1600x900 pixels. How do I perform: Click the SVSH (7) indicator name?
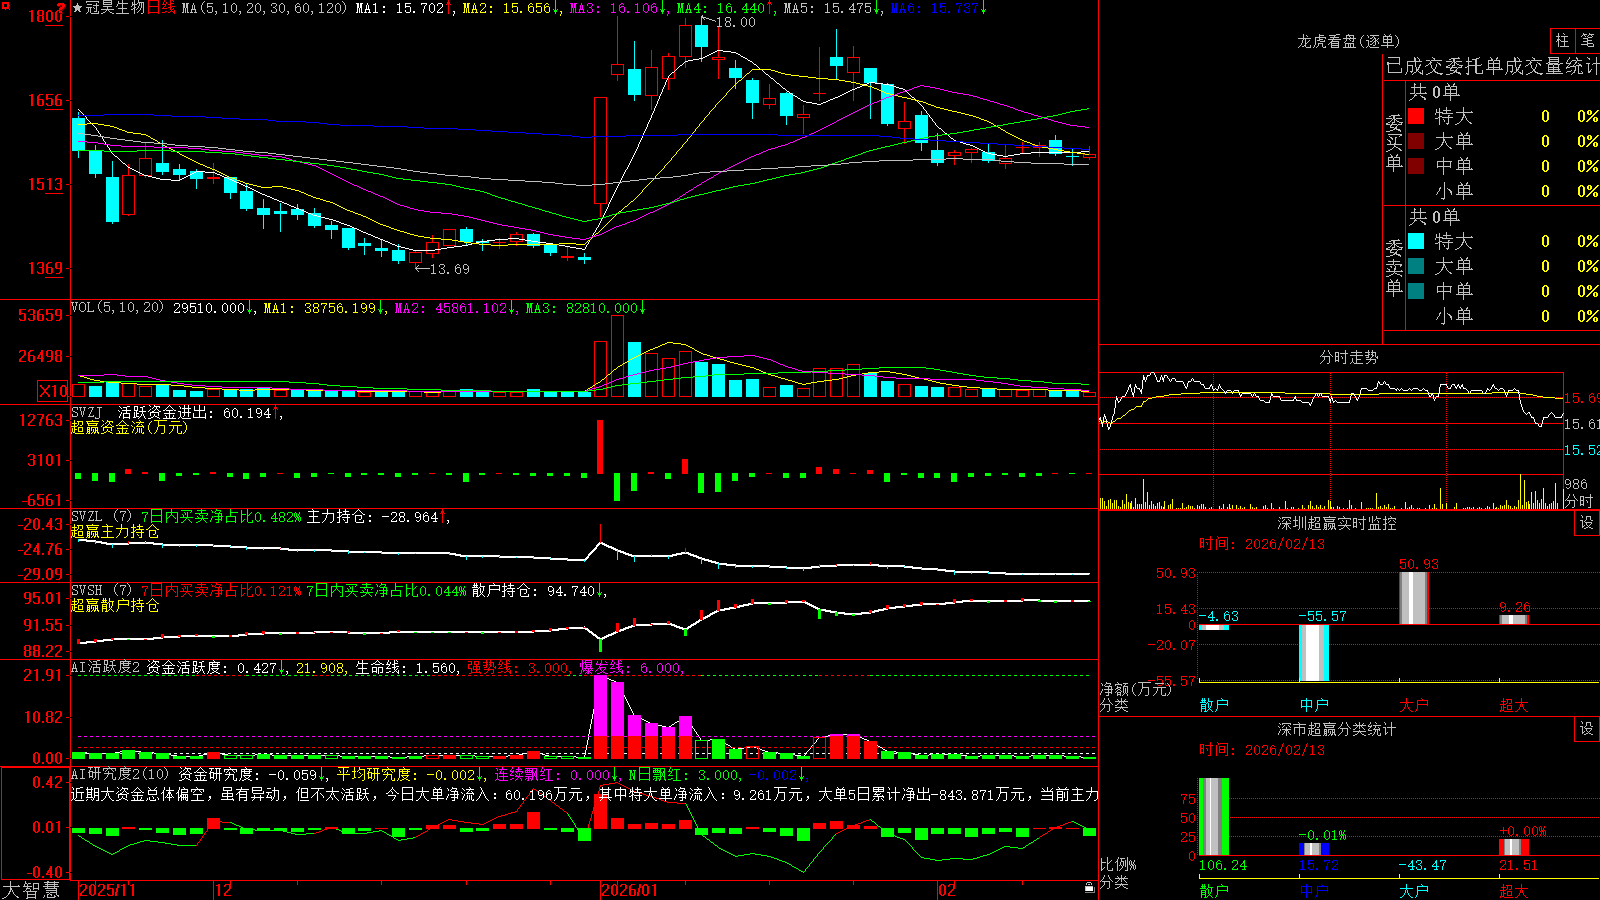click(x=101, y=590)
